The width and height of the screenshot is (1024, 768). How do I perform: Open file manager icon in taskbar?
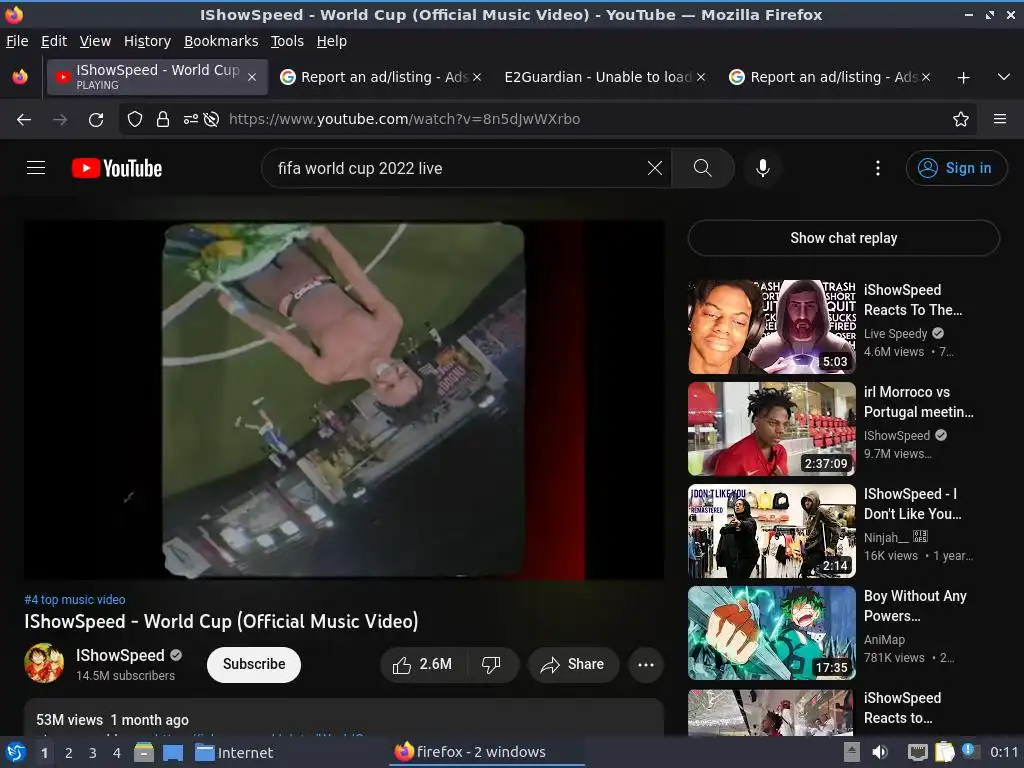coord(144,752)
